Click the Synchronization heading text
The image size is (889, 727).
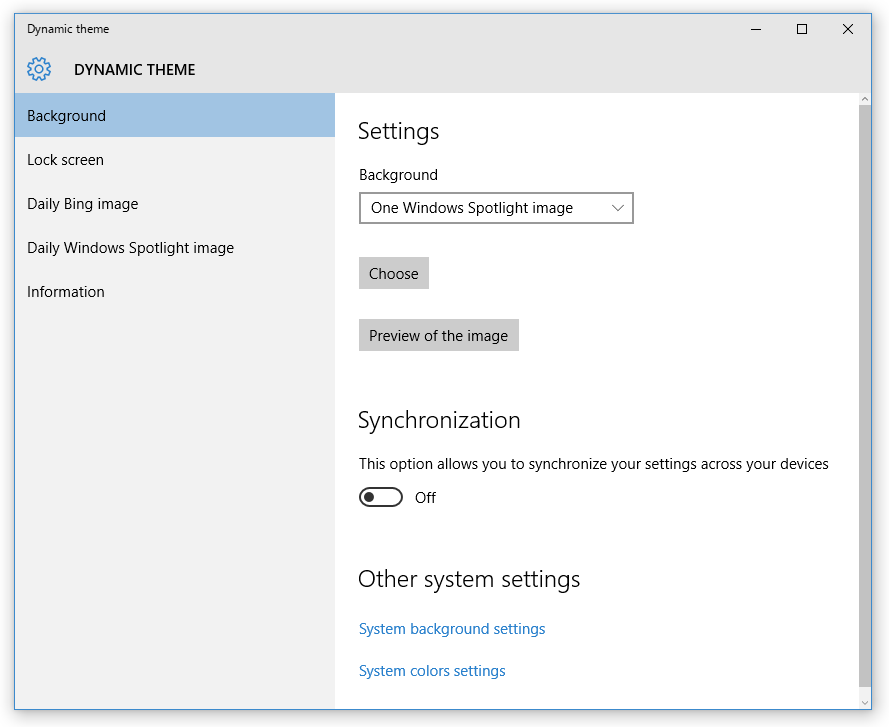pos(439,420)
